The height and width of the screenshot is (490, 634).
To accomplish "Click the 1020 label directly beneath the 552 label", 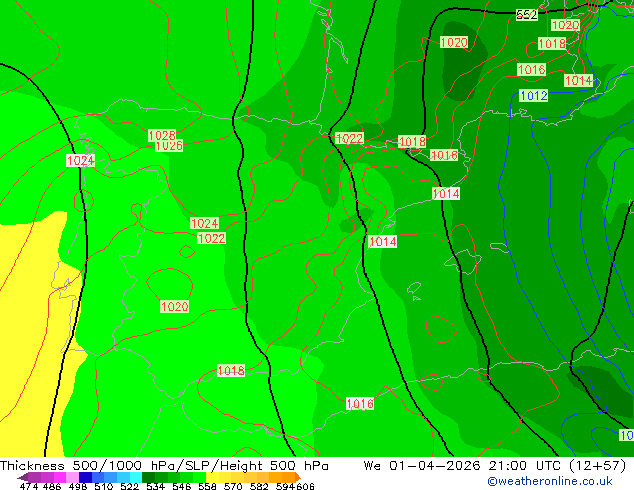I will pos(565,25).
